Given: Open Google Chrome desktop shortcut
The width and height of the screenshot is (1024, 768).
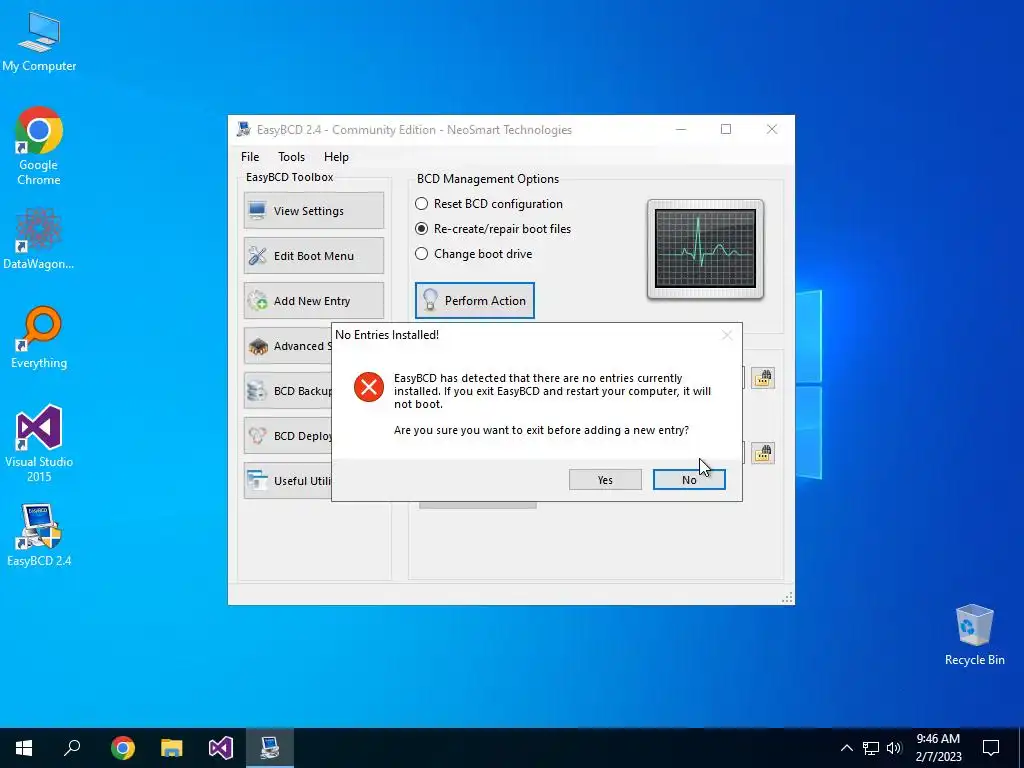Looking at the screenshot, I should coord(39,146).
